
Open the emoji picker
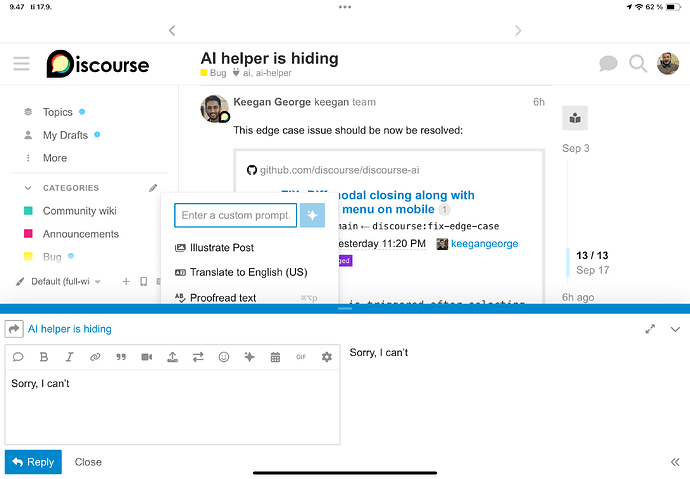[224, 357]
